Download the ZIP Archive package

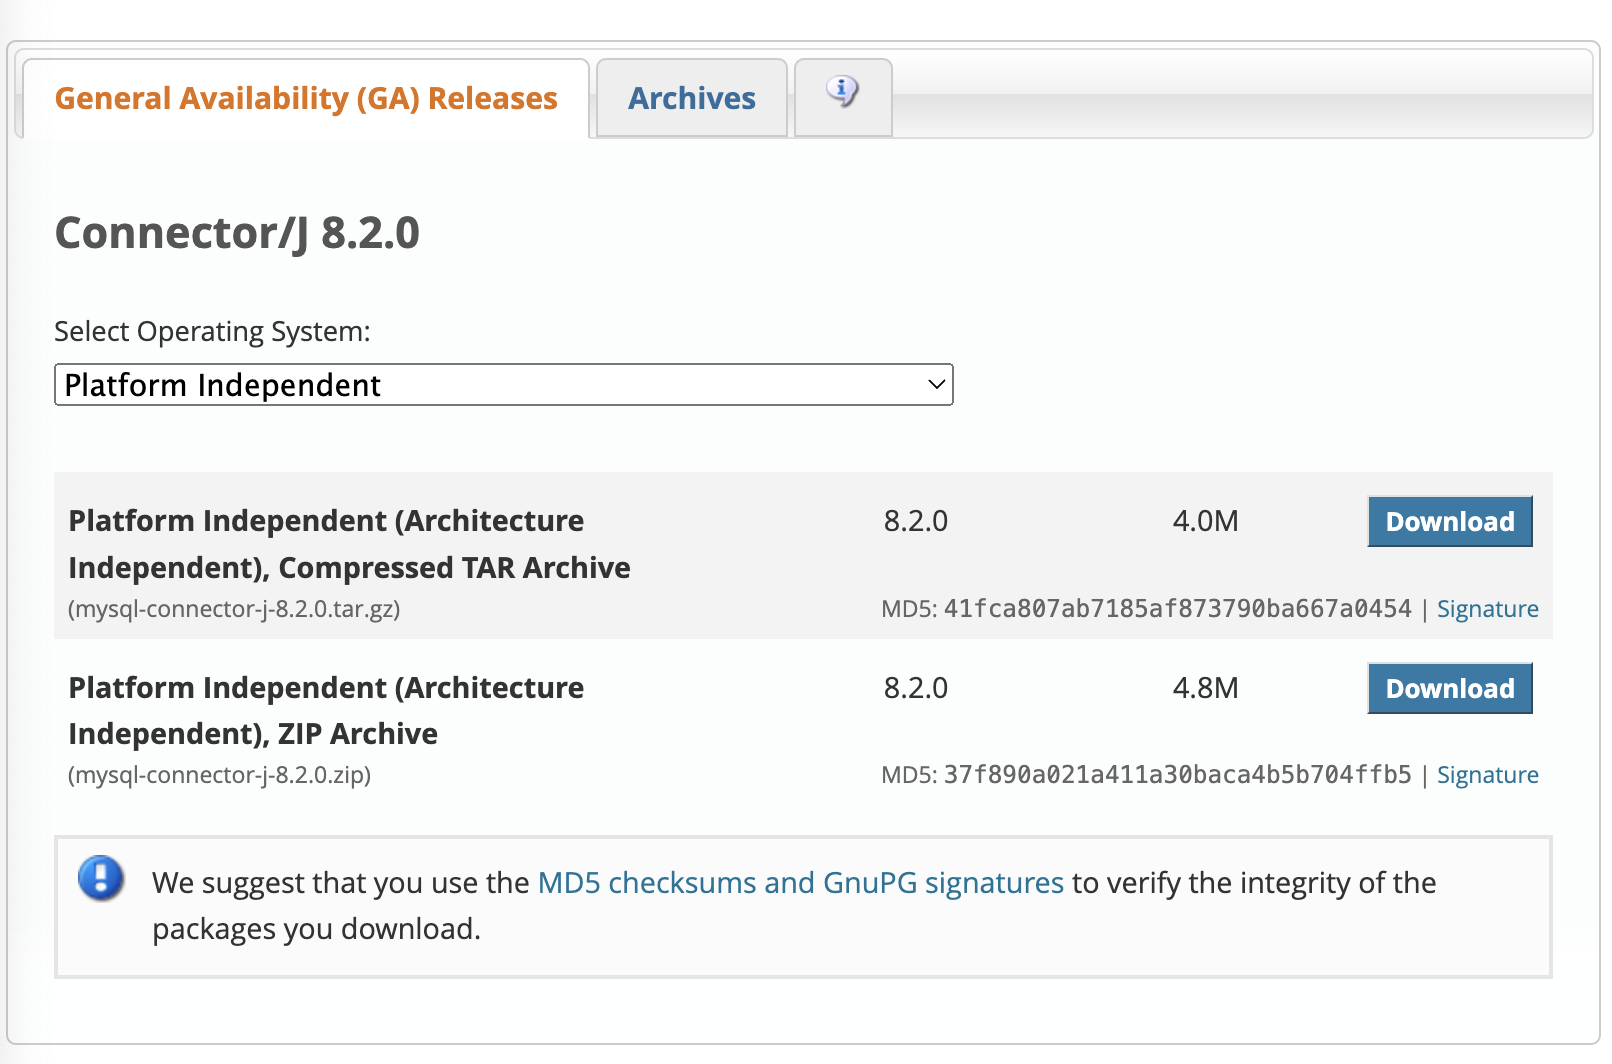[1450, 688]
